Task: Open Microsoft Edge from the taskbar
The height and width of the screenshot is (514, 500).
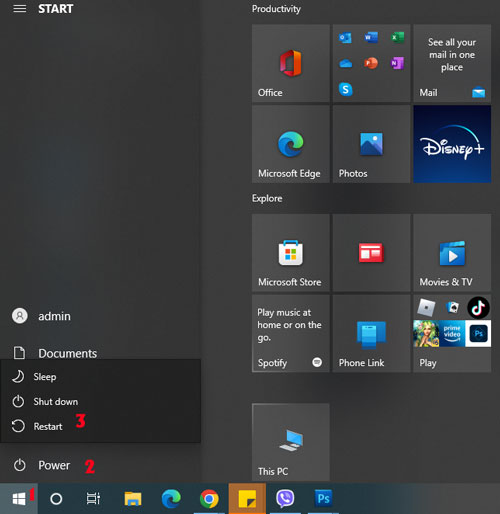Action: point(171,499)
